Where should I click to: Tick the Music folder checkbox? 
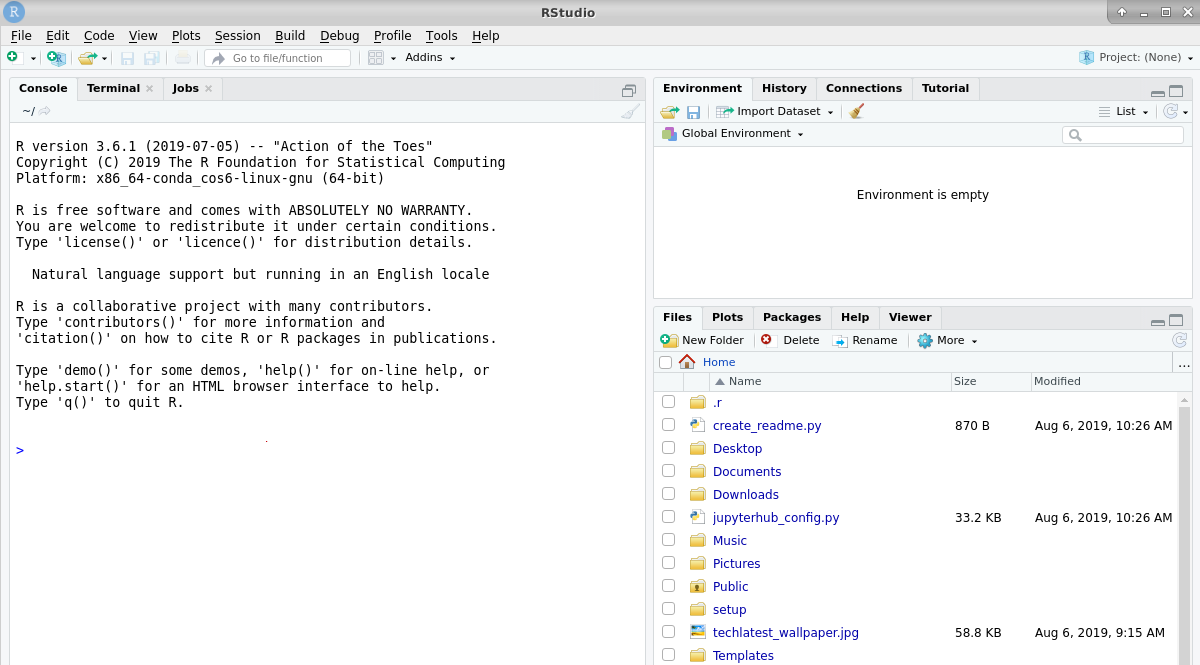[668, 540]
